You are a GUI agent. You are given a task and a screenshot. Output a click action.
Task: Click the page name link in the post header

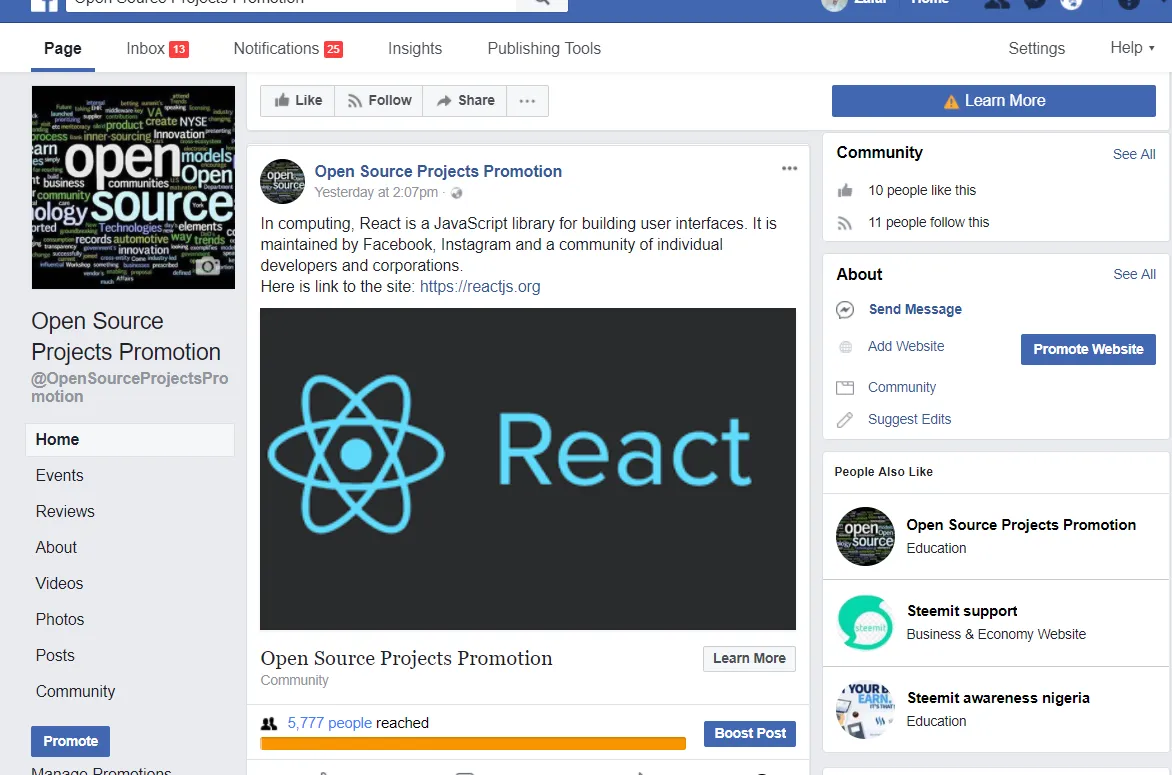click(438, 171)
